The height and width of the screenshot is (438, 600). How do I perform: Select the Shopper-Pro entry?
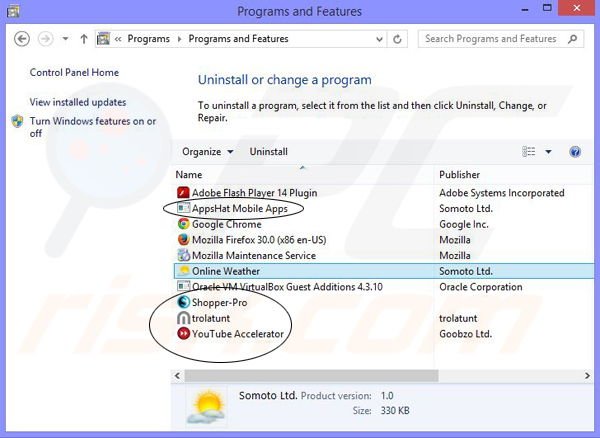(219, 303)
